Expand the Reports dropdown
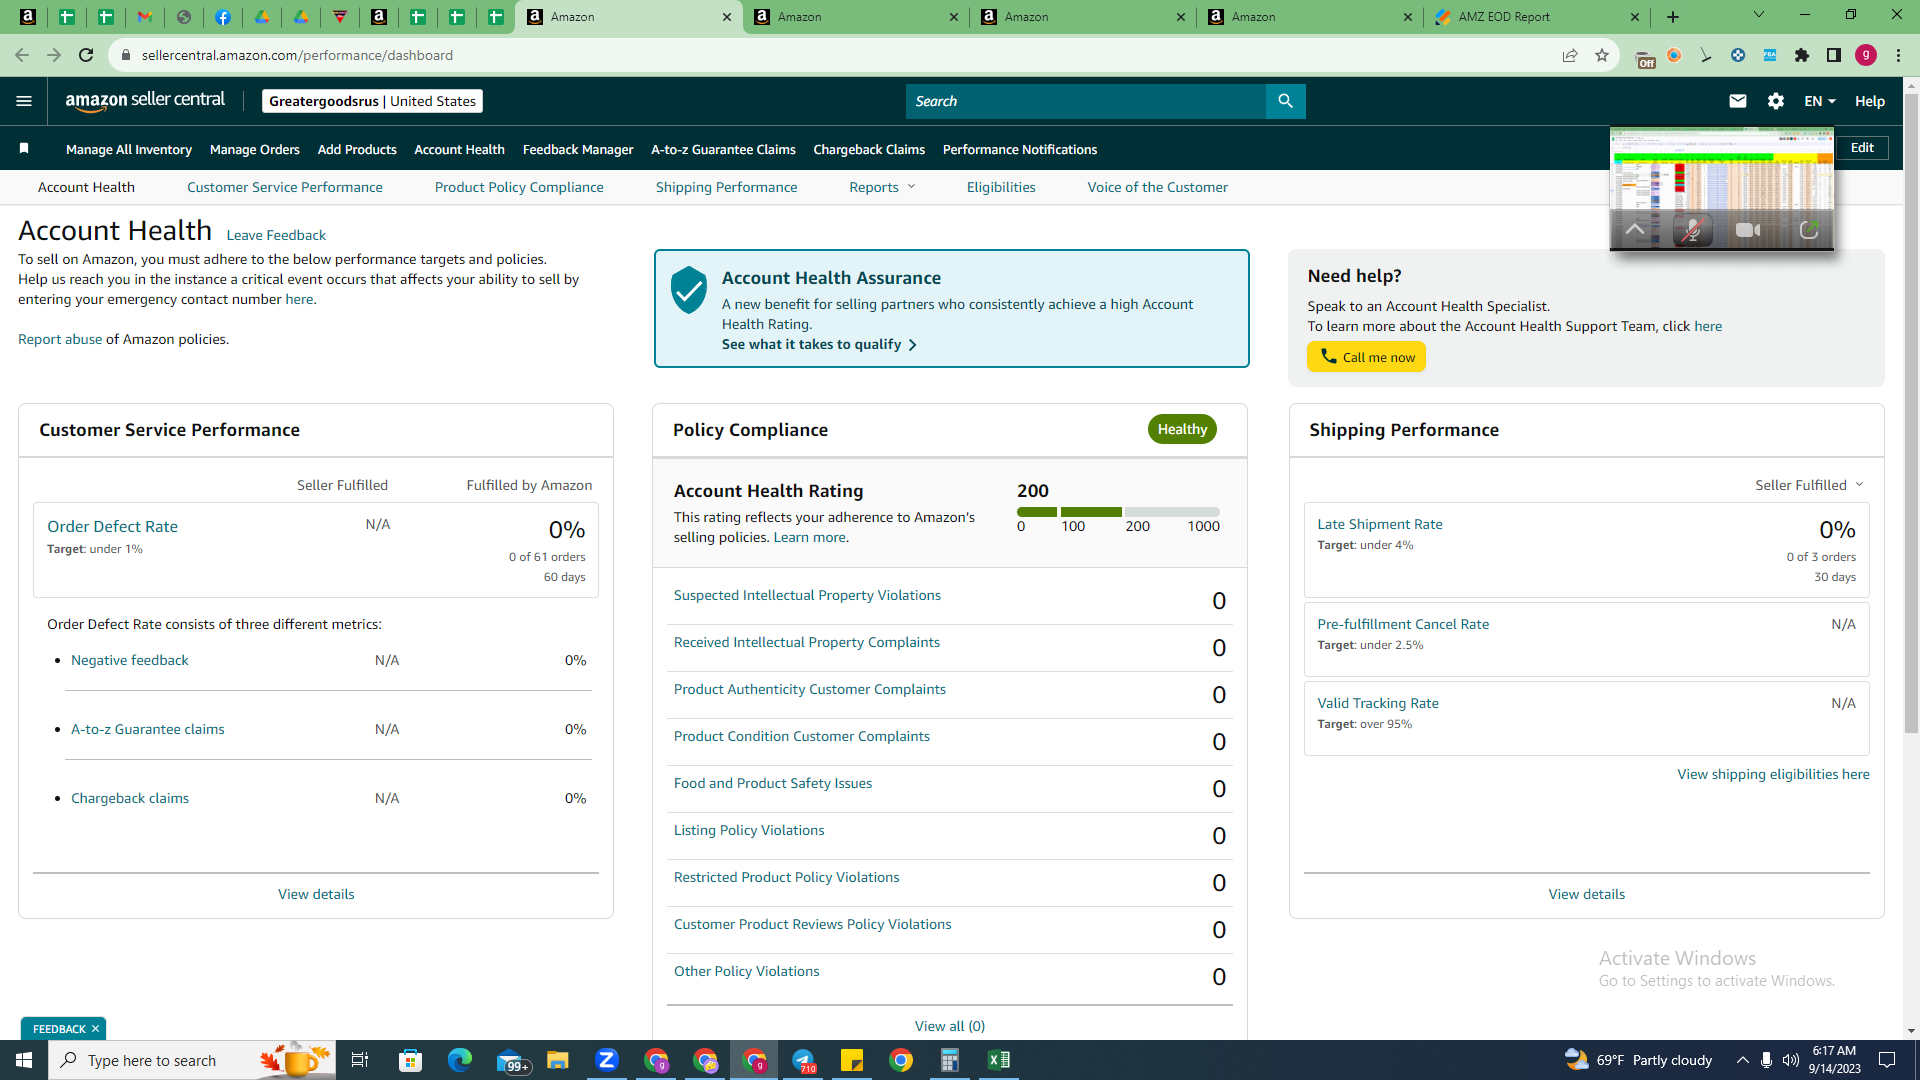Viewport: 1920px width, 1080px height. pos(882,187)
